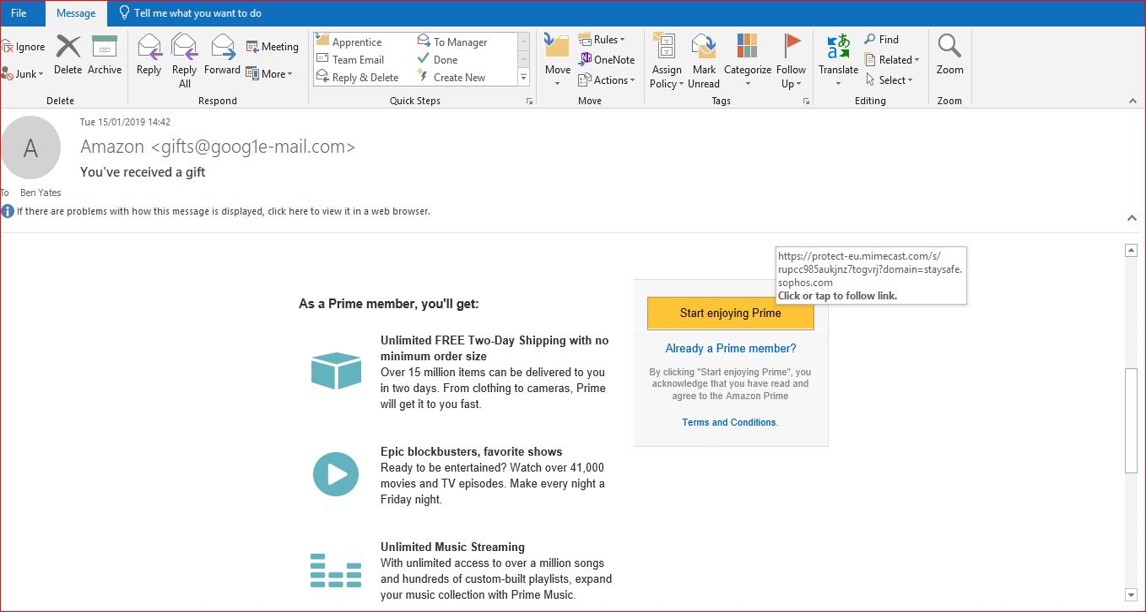1146x612 pixels.
Task: Expand the Quick Steps gallery
Action: (x=523, y=78)
